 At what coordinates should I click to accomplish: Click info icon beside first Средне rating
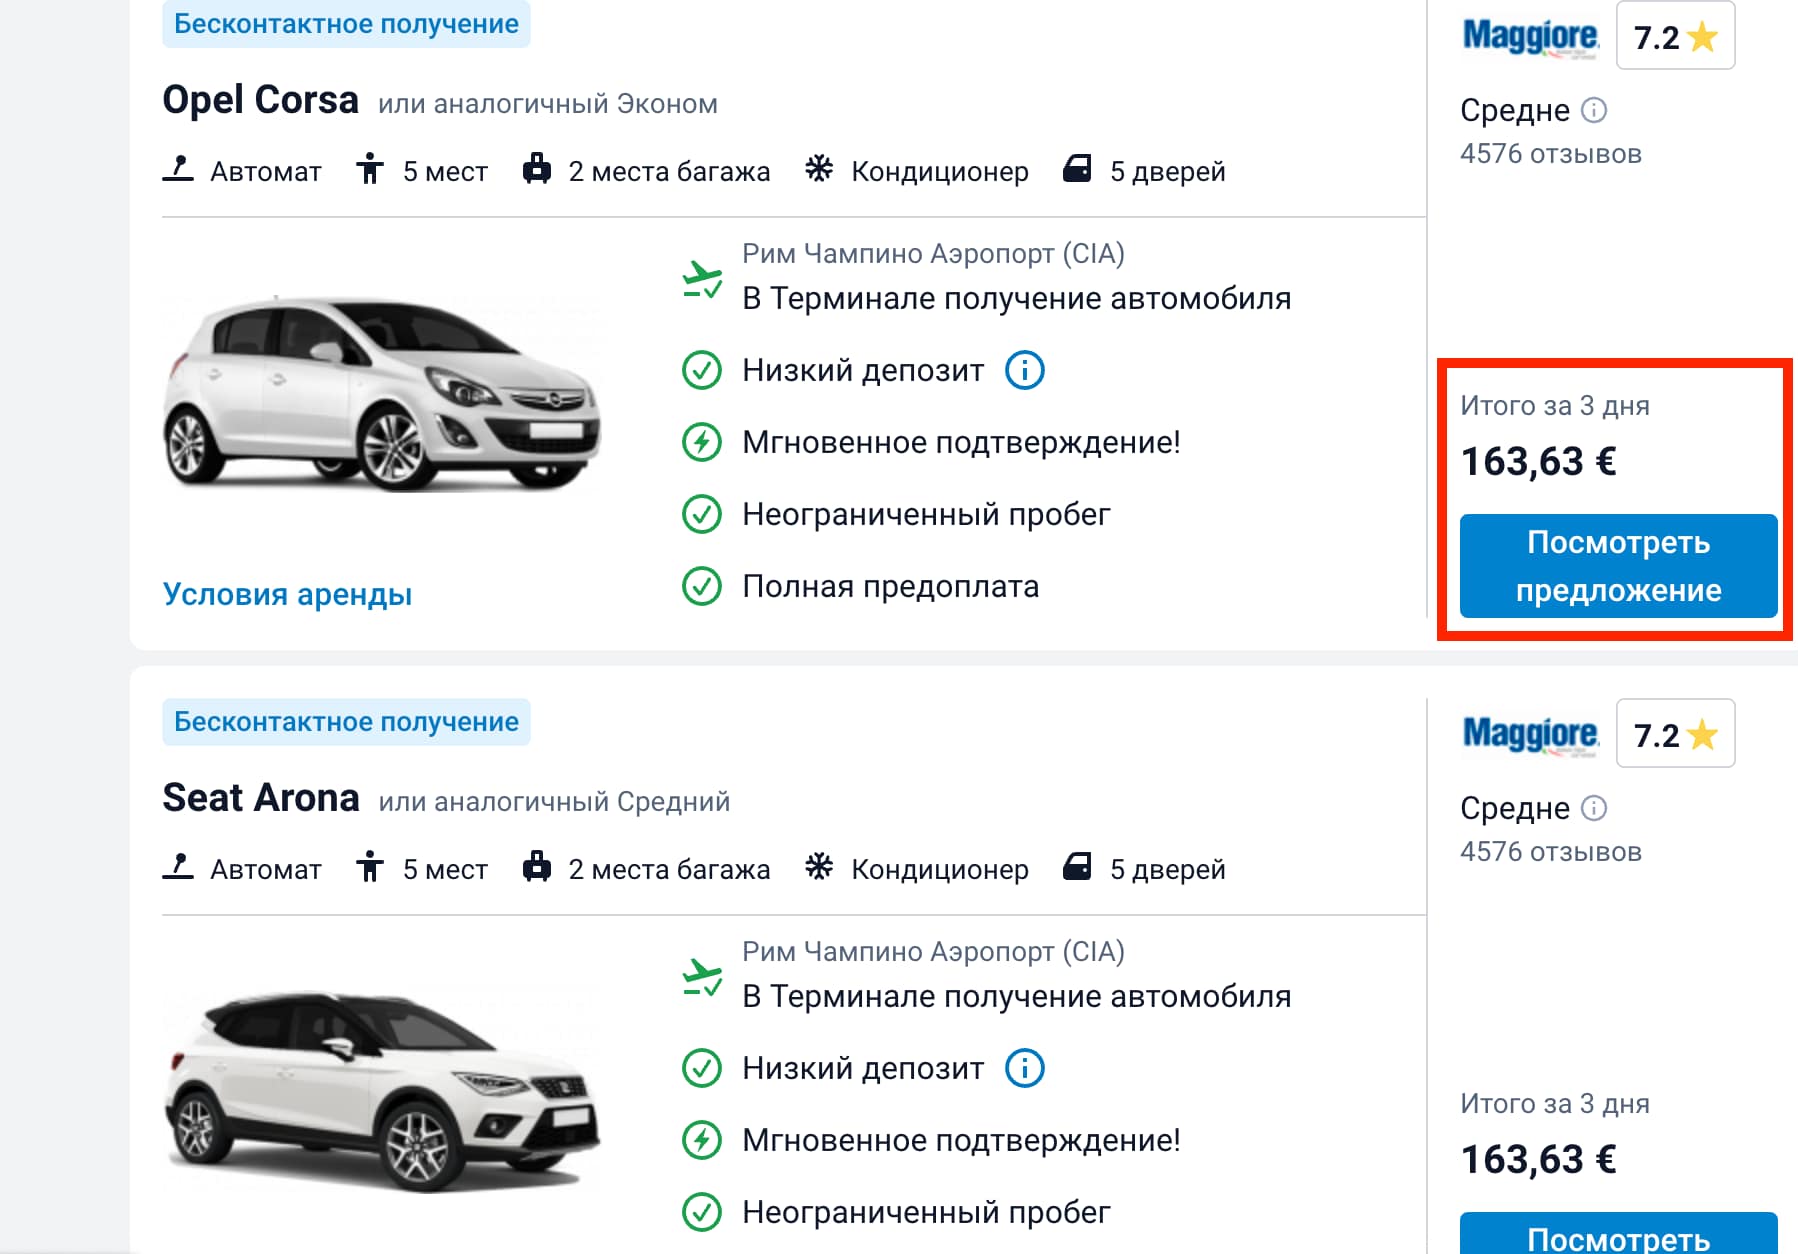pyautogui.click(x=1594, y=110)
